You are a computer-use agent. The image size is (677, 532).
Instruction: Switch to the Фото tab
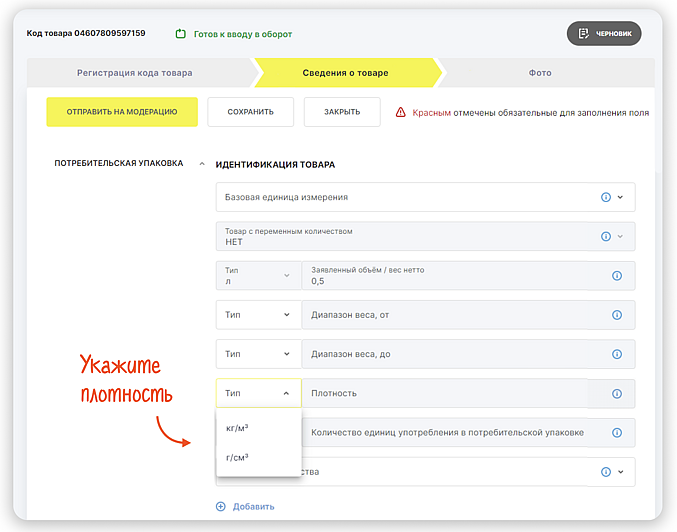tap(540, 73)
